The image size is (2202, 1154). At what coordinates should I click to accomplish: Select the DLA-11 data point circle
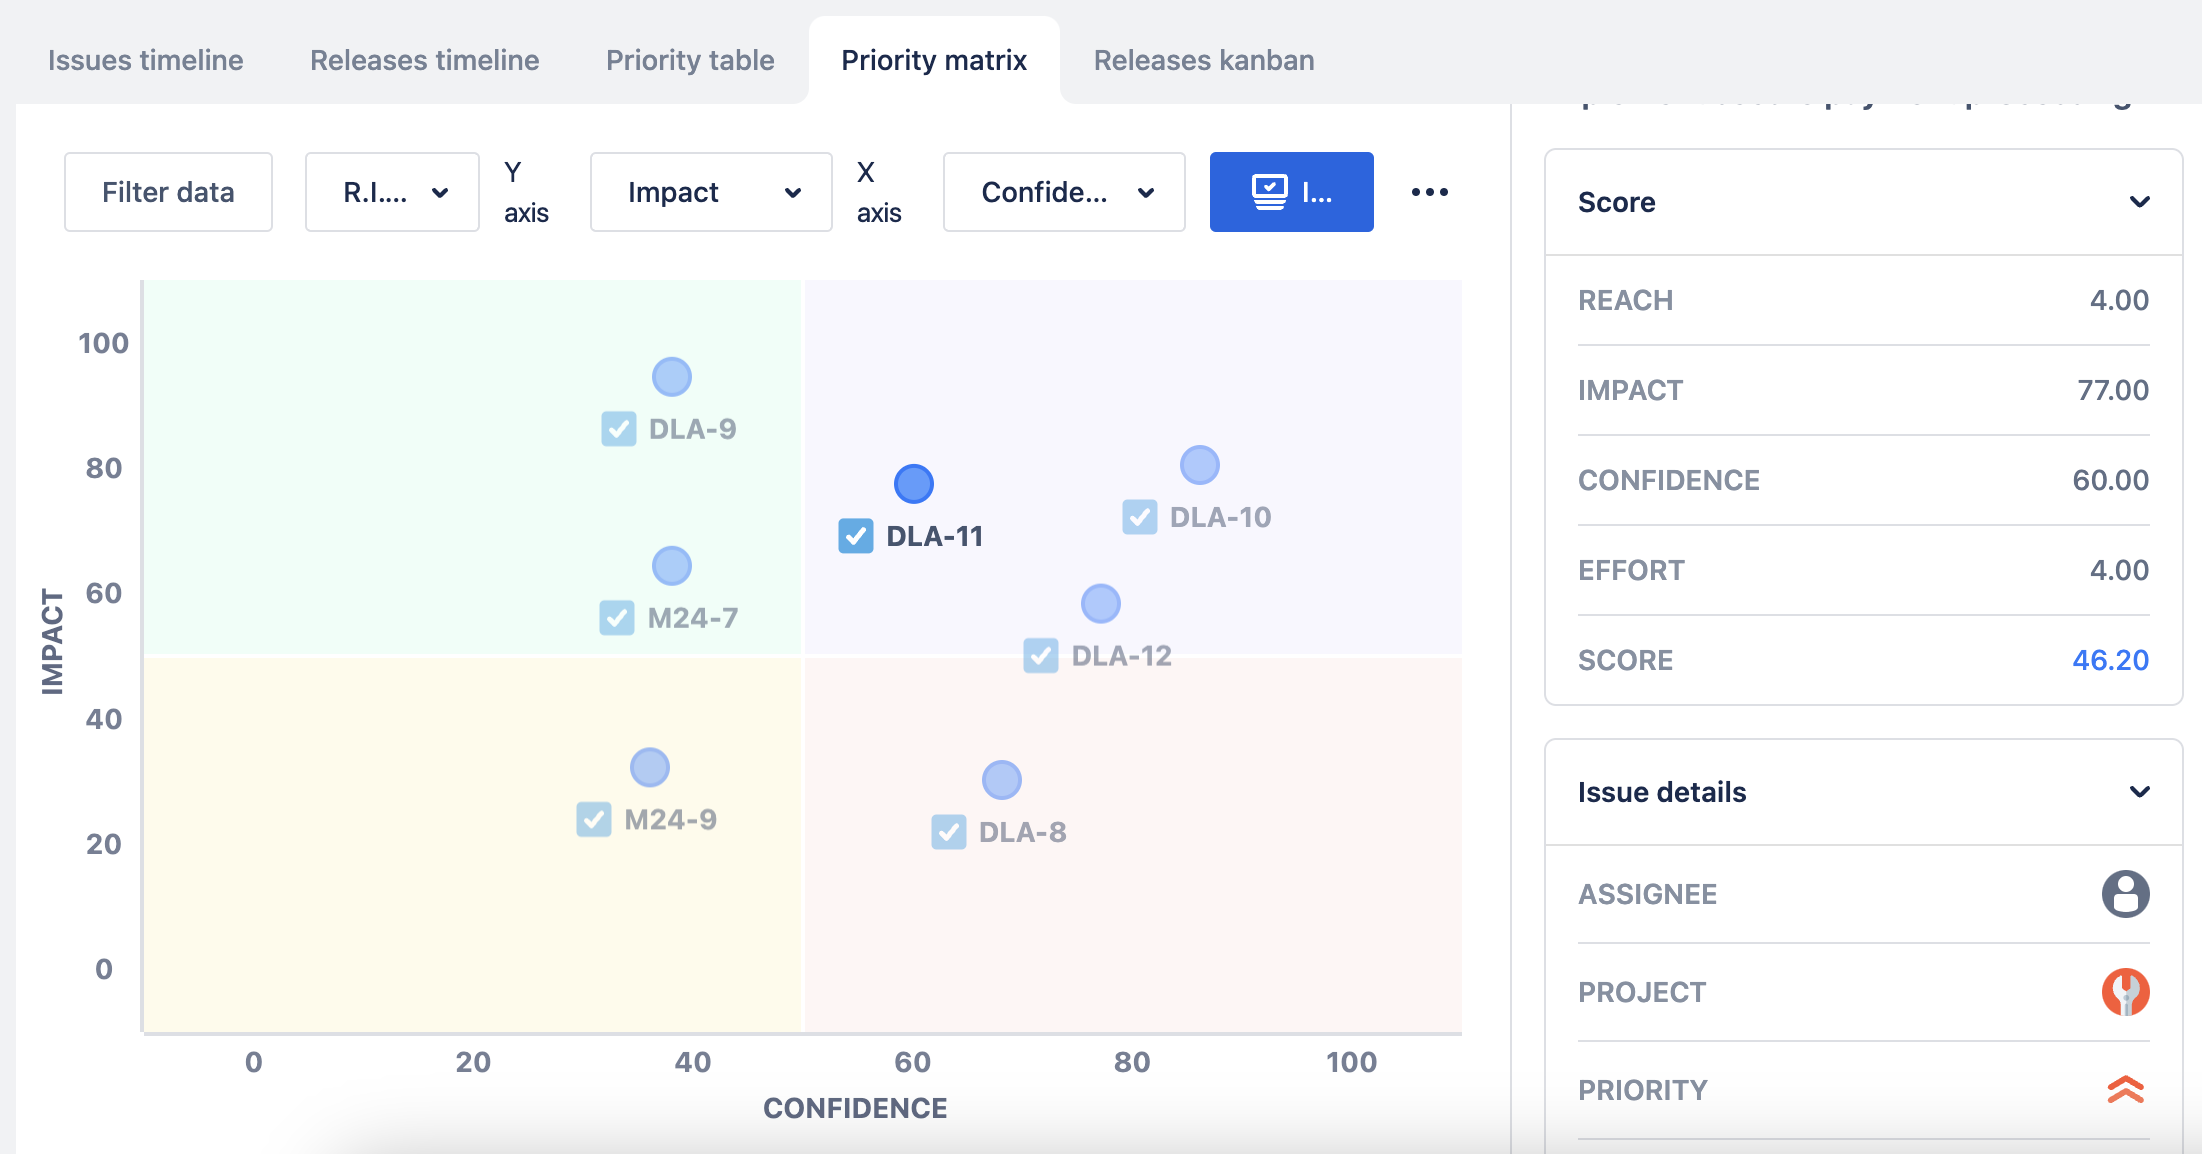click(x=913, y=484)
